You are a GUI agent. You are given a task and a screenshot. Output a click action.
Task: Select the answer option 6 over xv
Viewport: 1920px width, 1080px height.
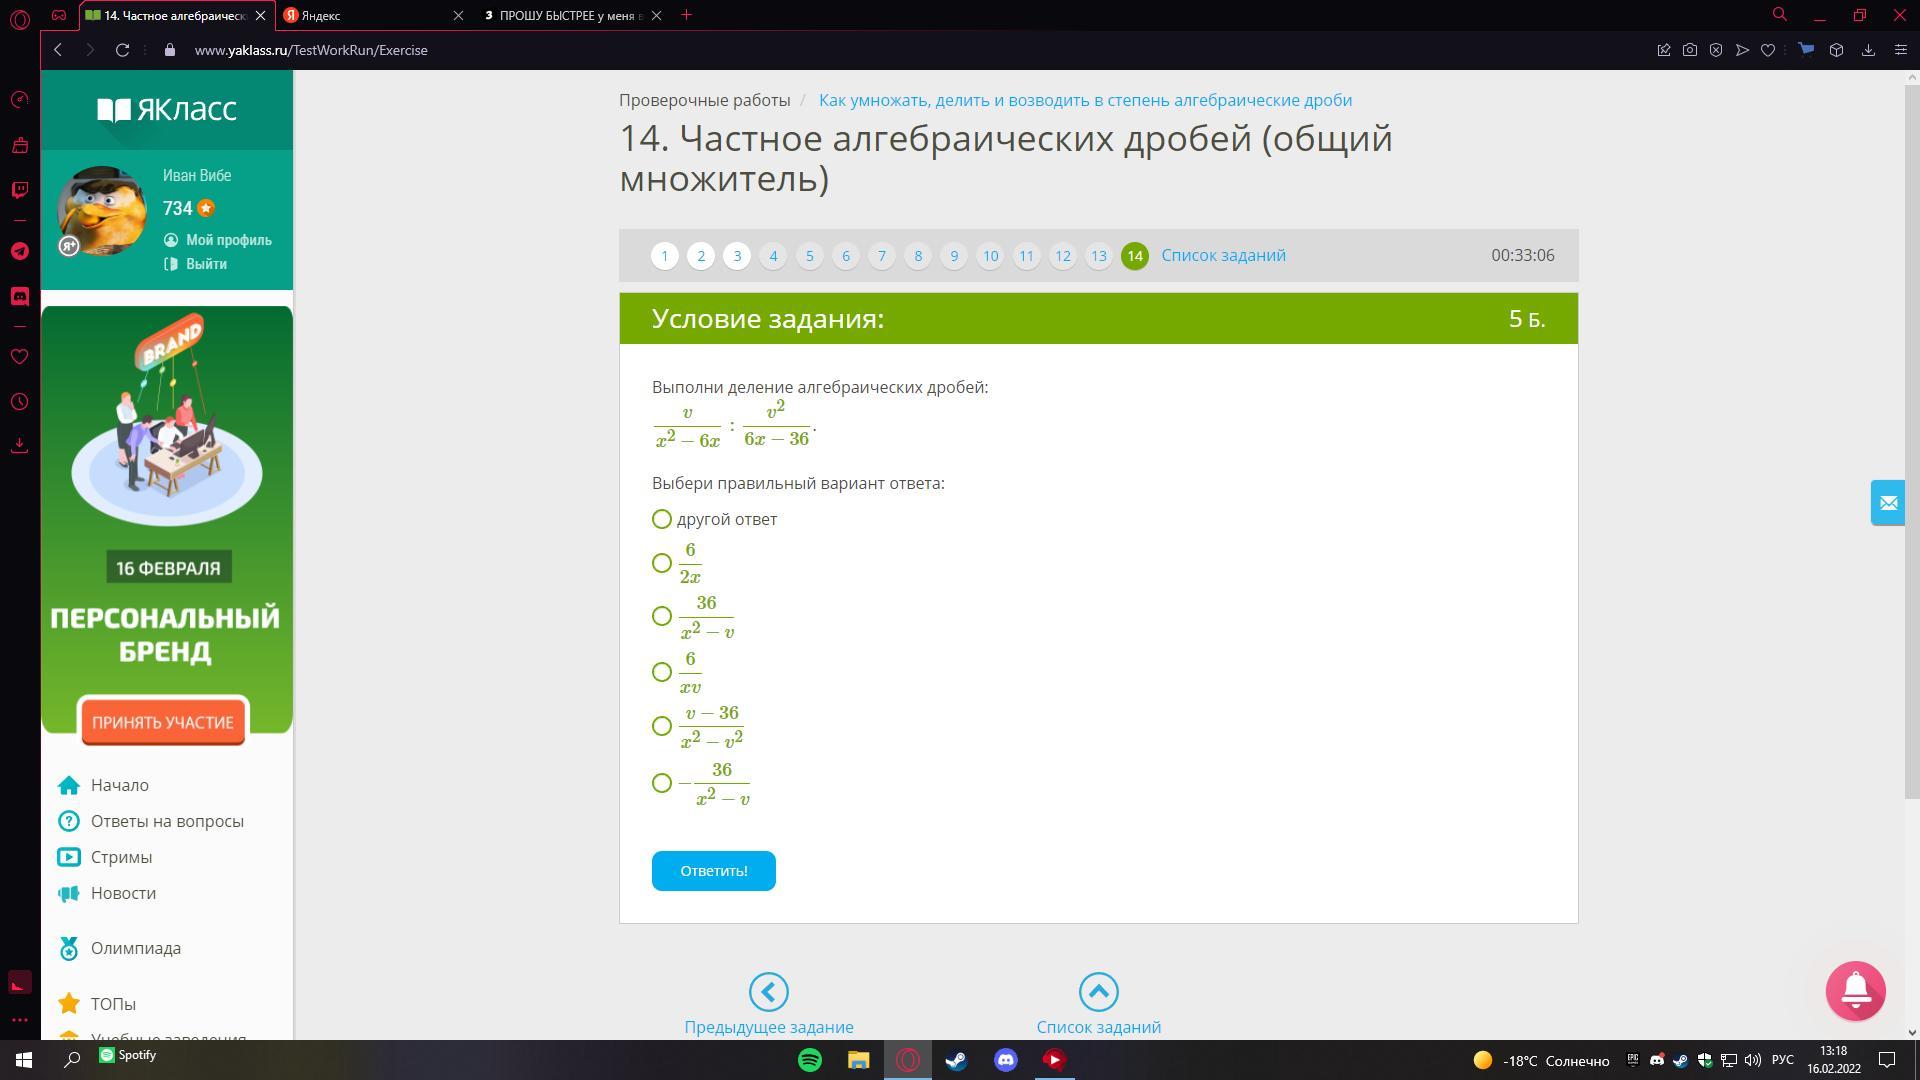click(x=662, y=672)
